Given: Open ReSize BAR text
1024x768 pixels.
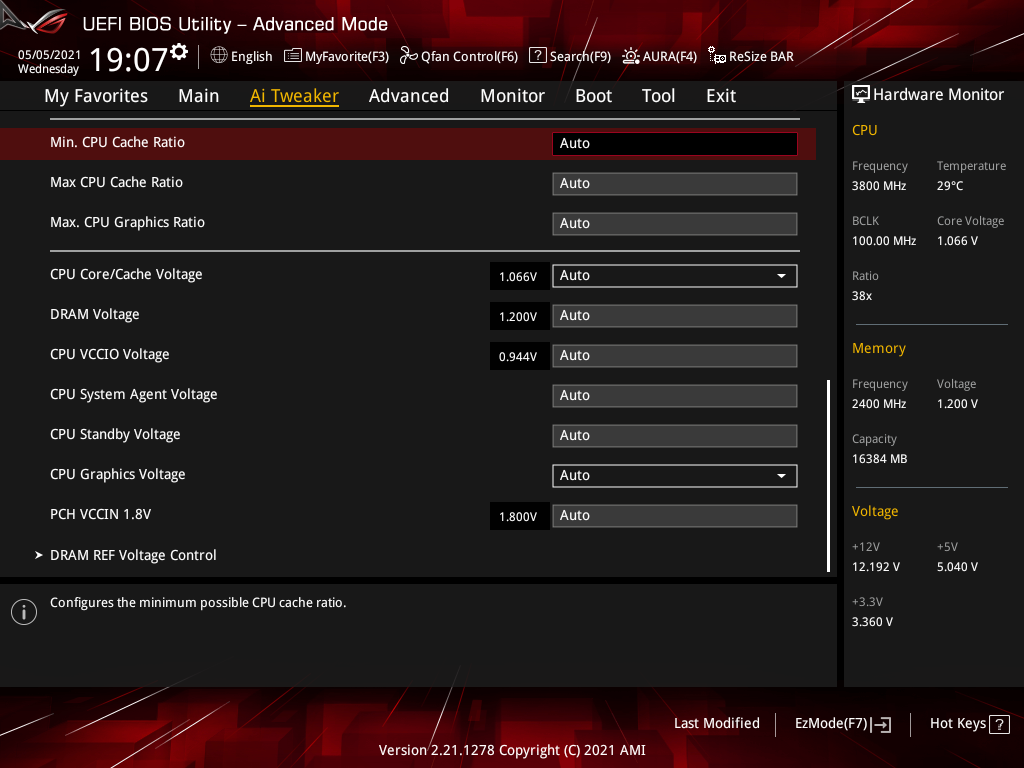Looking at the screenshot, I should (x=761, y=56).
